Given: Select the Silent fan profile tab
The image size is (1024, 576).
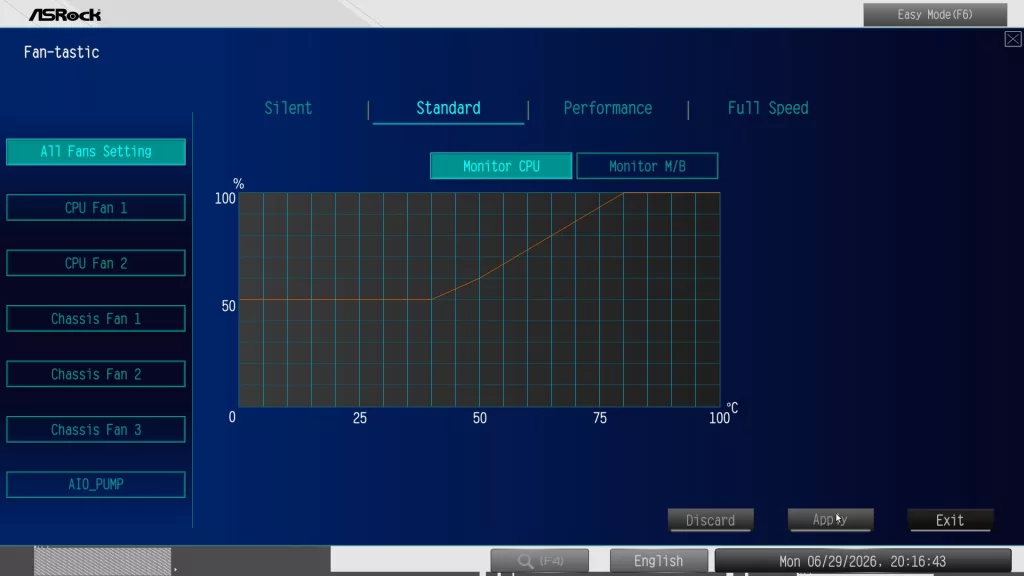Looking at the screenshot, I should (288, 108).
